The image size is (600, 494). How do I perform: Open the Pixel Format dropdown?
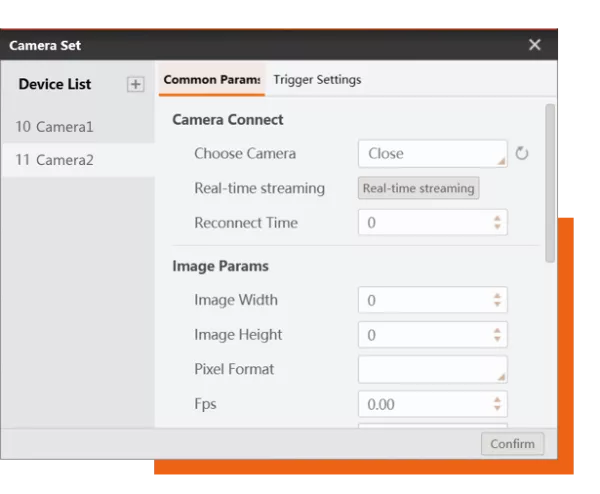[432, 369]
